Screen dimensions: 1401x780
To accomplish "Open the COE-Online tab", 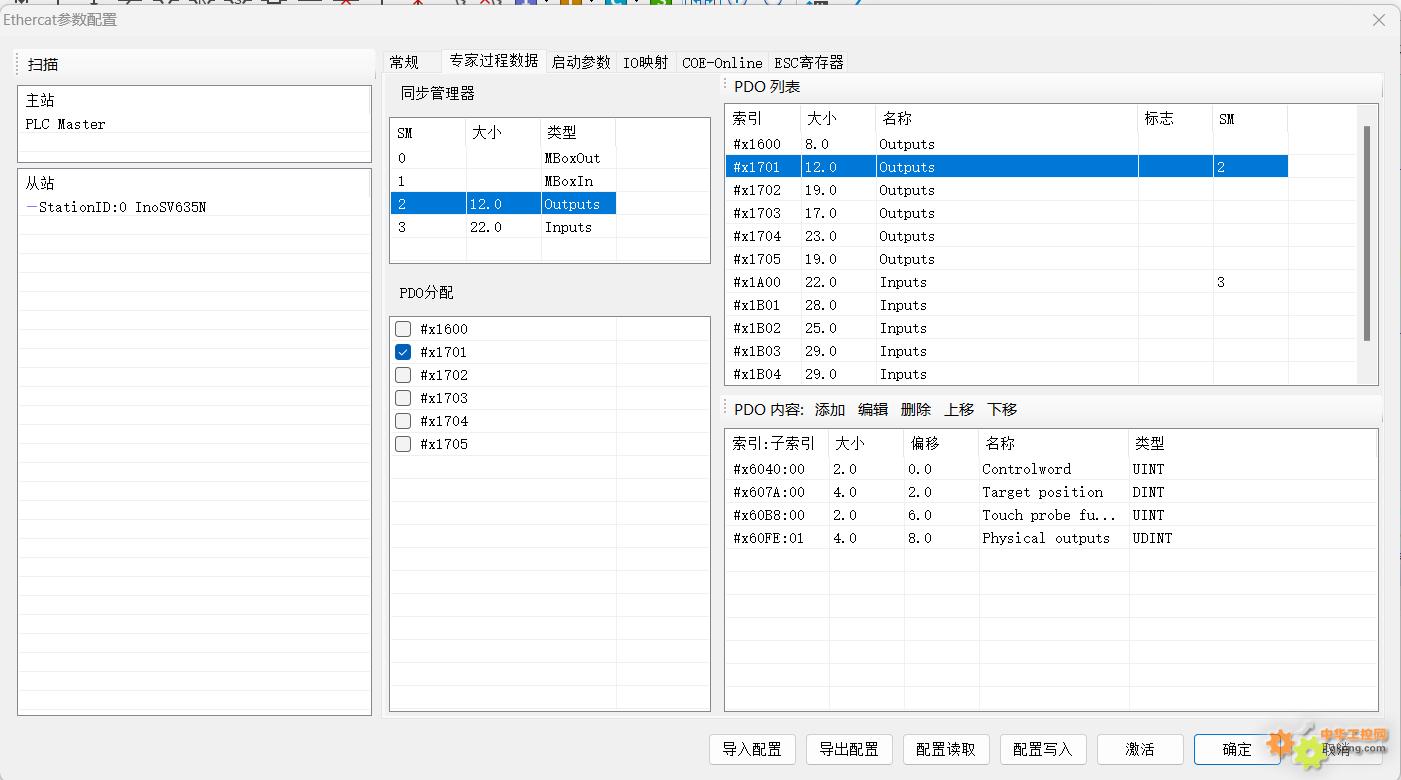I will pos(722,62).
